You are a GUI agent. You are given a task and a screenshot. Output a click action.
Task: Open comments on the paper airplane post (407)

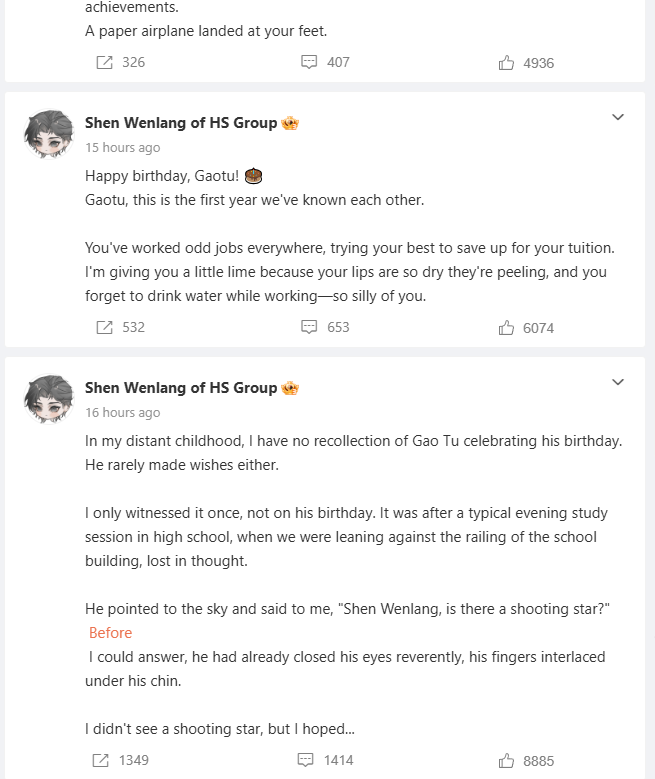tap(326, 63)
